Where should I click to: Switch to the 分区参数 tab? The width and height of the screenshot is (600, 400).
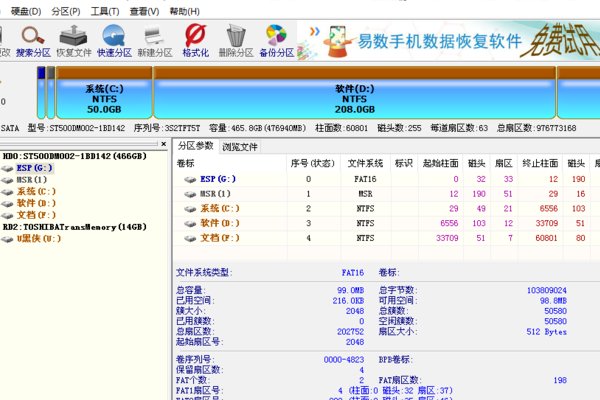coord(196,146)
